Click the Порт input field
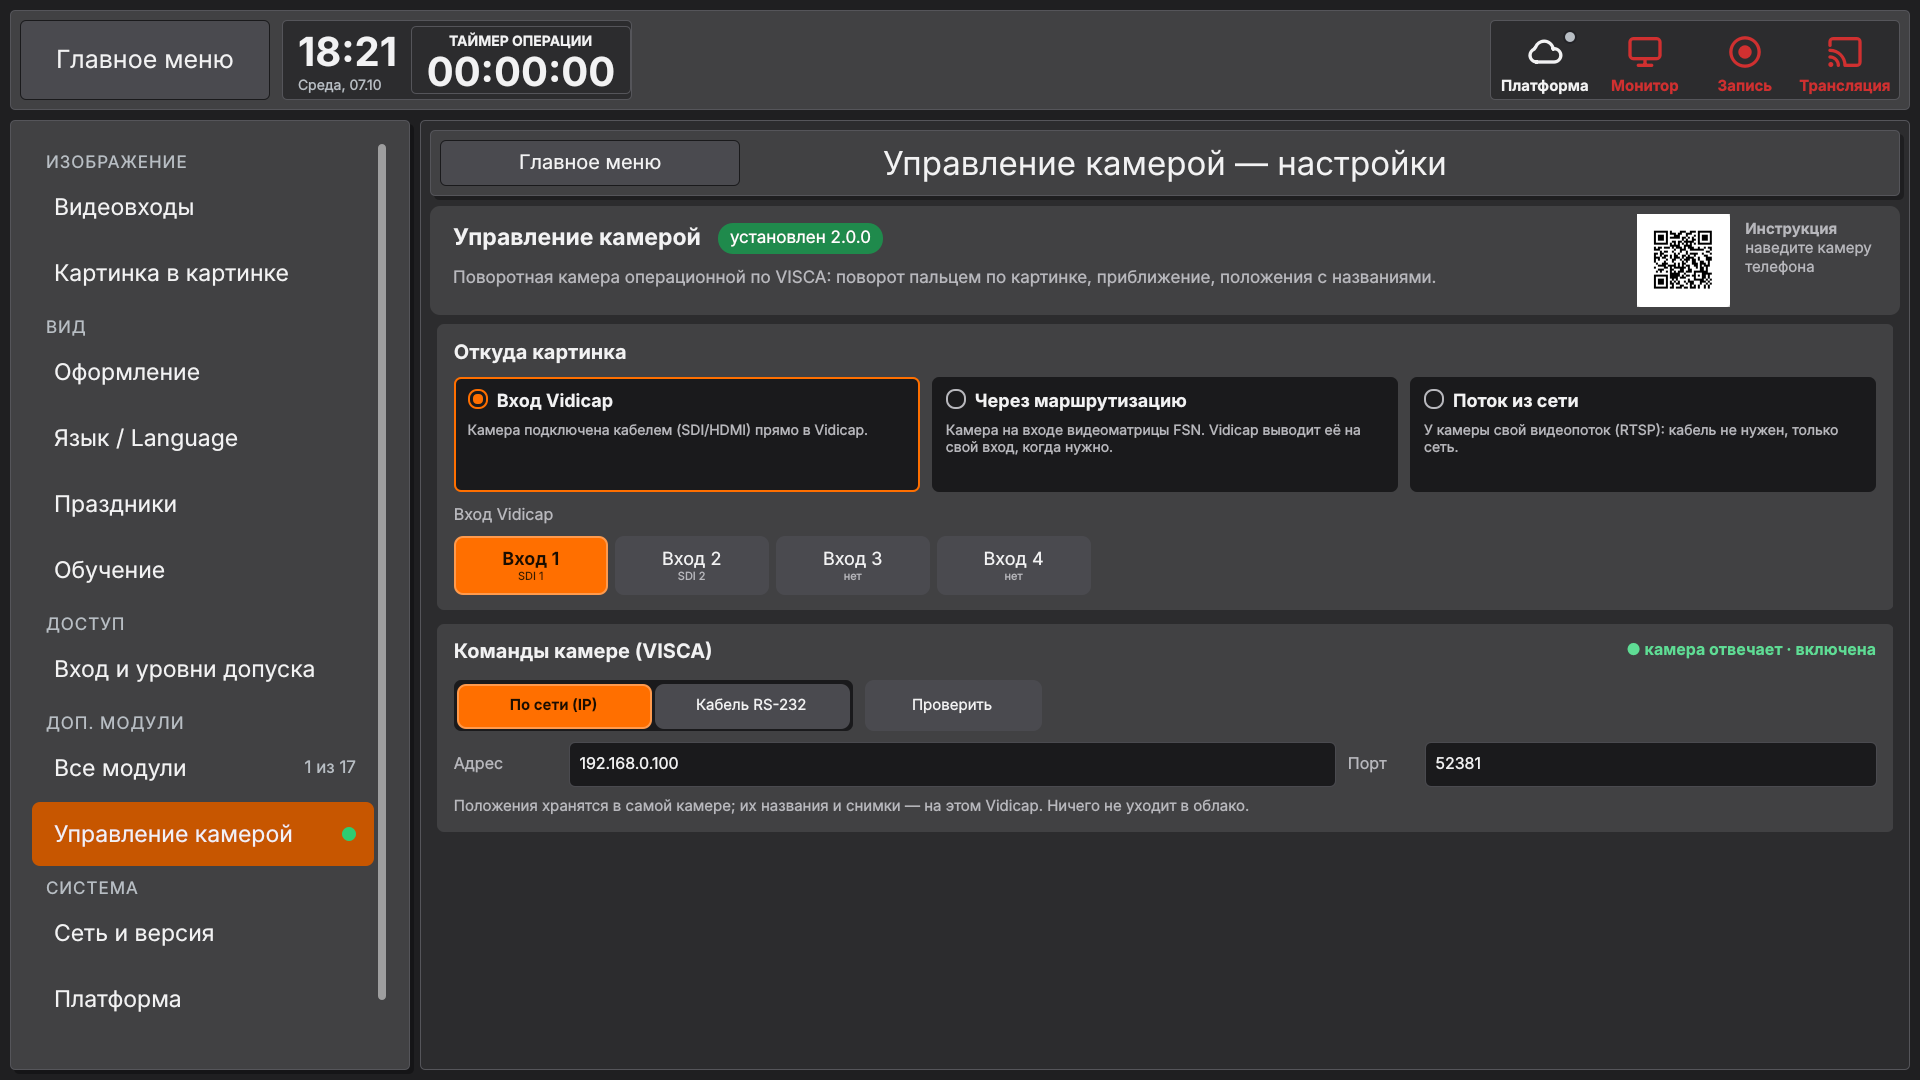The height and width of the screenshot is (1080, 1920). click(x=1650, y=763)
